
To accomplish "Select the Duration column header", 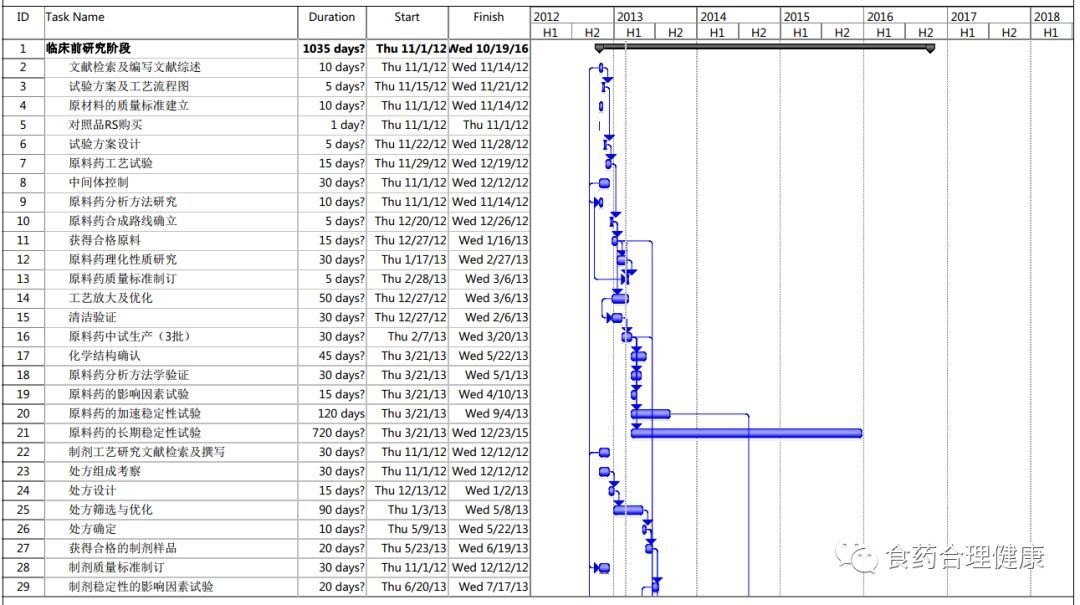I will (x=331, y=17).
